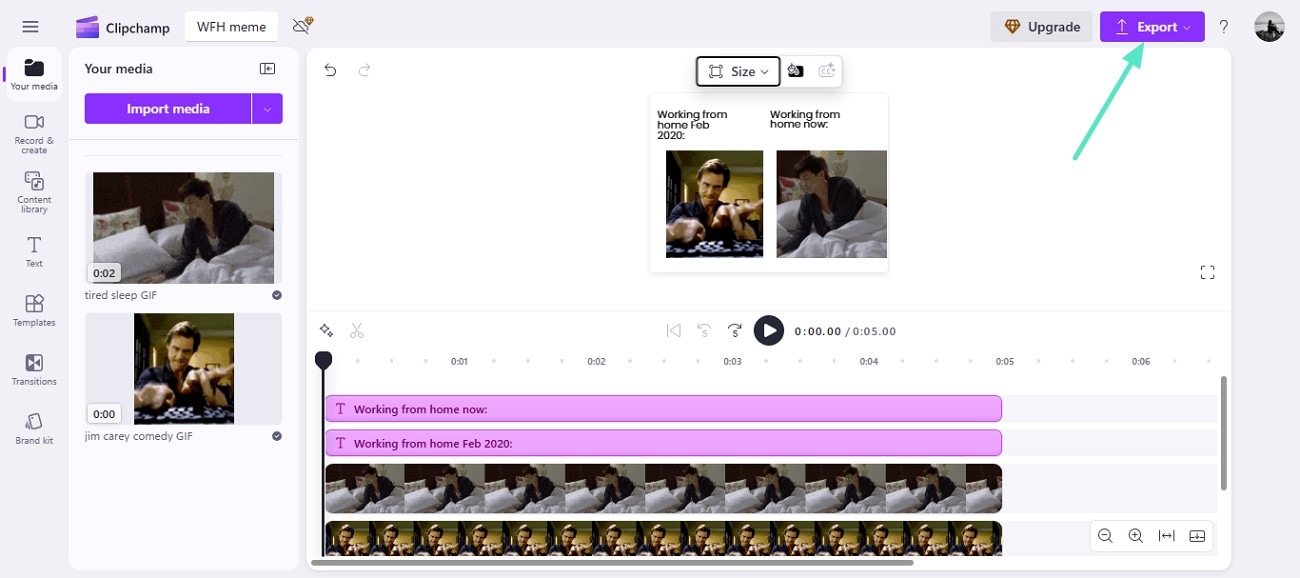Image resolution: width=1300 pixels, height=578 pixels.
Task: Skip forward five seconds
Action: tap(735, 330)
